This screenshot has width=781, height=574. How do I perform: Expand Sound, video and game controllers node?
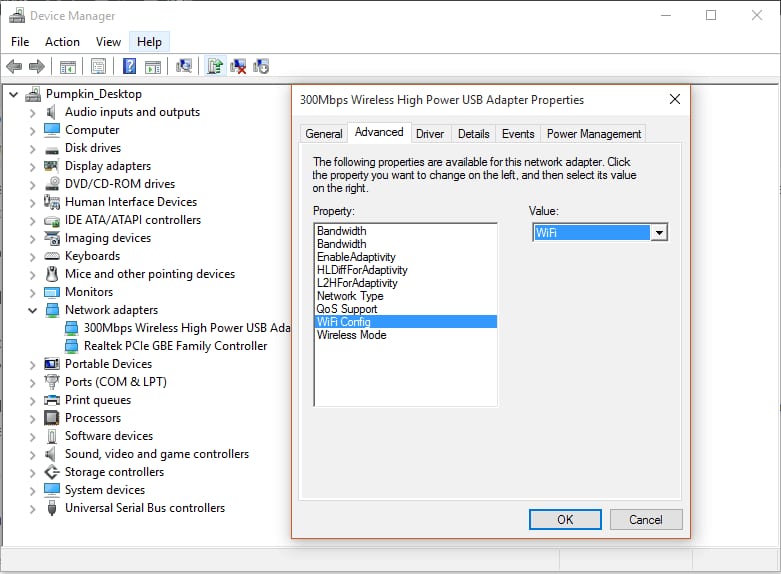[x=33, y=454]
